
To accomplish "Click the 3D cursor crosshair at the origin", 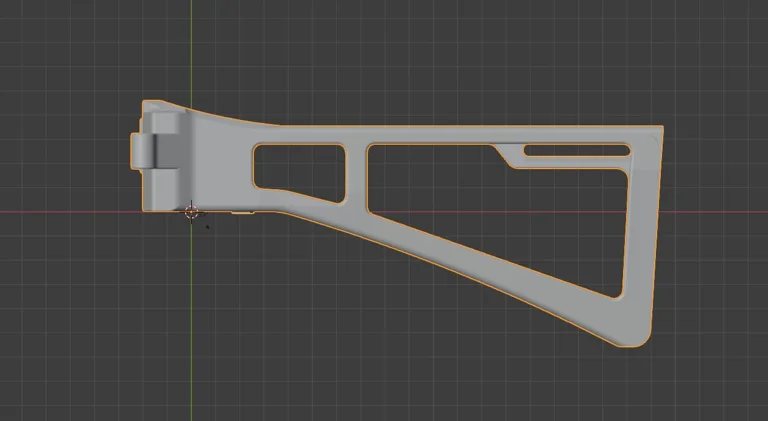I will (x=191, y=212).
